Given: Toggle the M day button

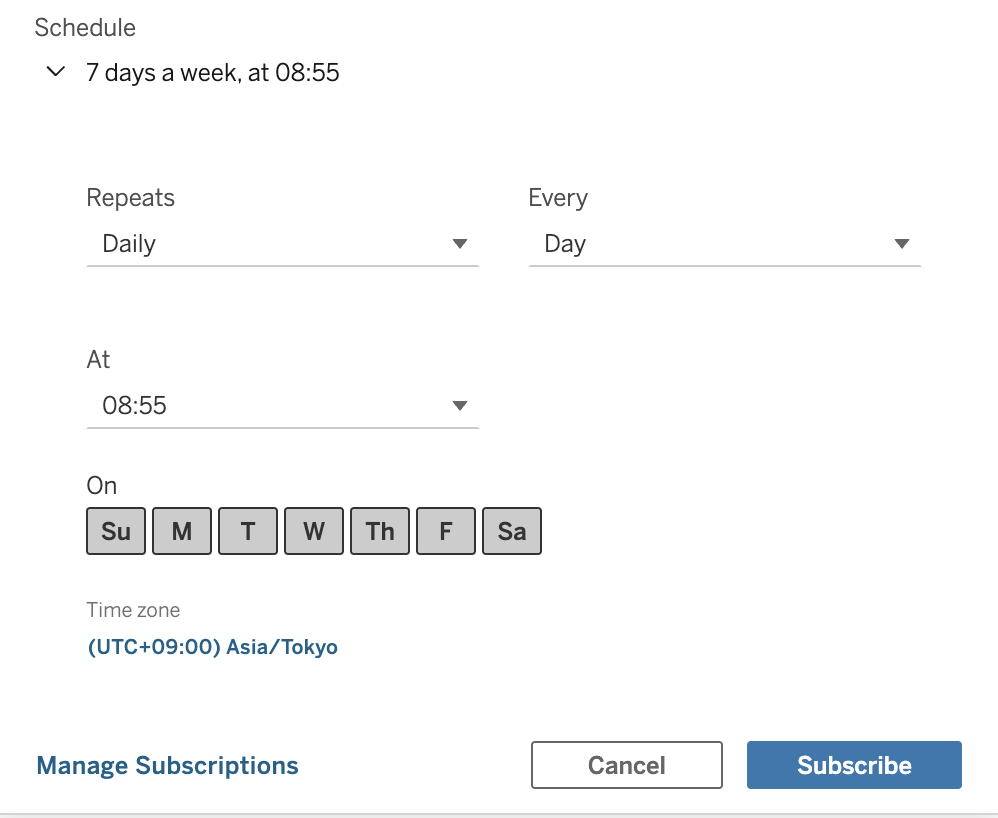Looking at the screenshot, I should tap(182, 531).
